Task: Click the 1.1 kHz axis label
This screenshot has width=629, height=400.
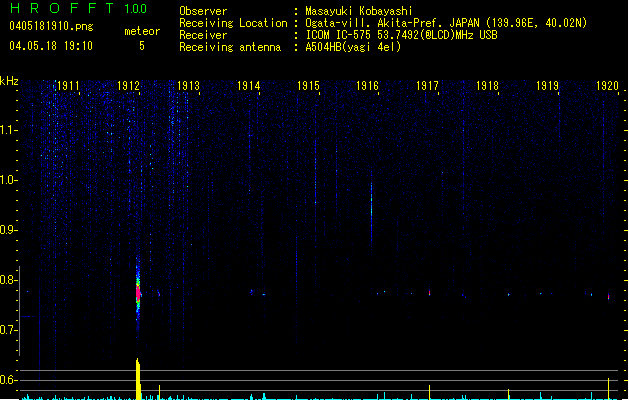Action: (x=8, y=130)
